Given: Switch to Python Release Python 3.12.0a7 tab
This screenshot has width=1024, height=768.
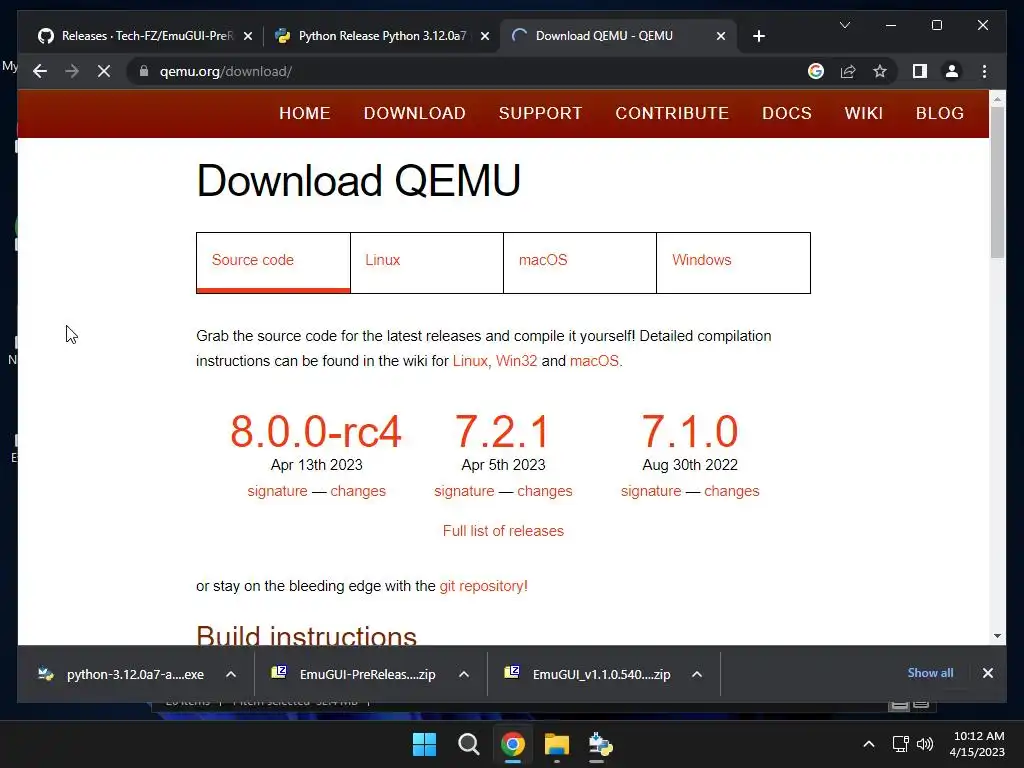Looking at the screenshot, I should (x=381, y=36).
